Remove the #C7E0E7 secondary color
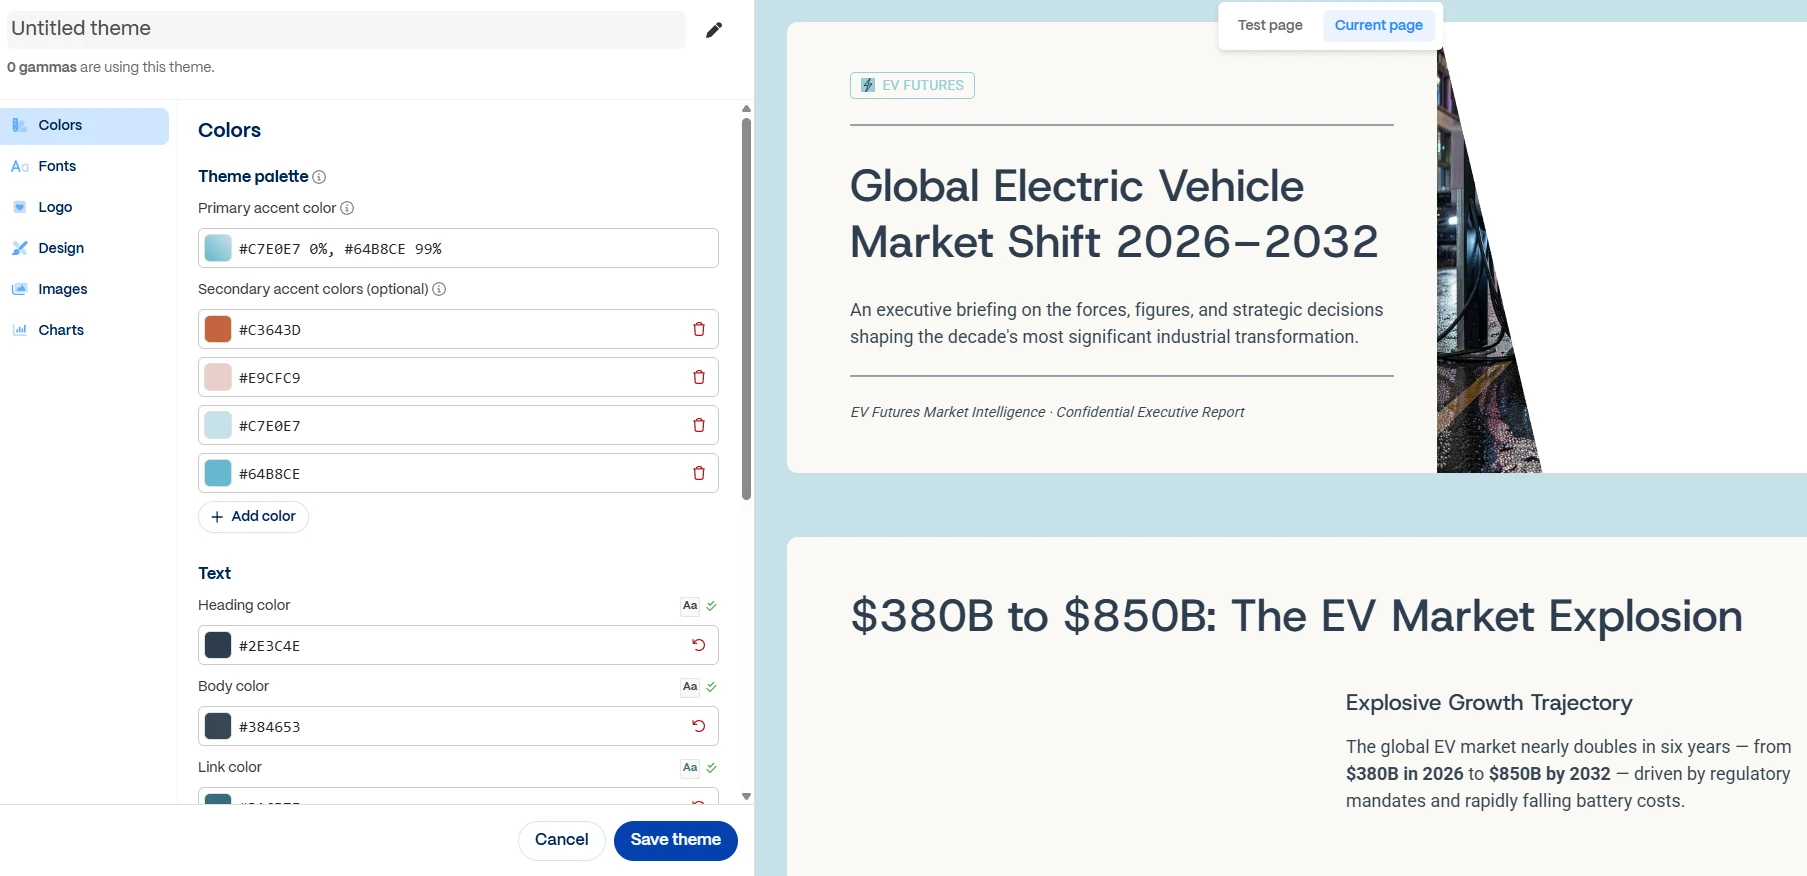Image resolution: width=1807 pixels, height=876 pixels. point(699,425)
